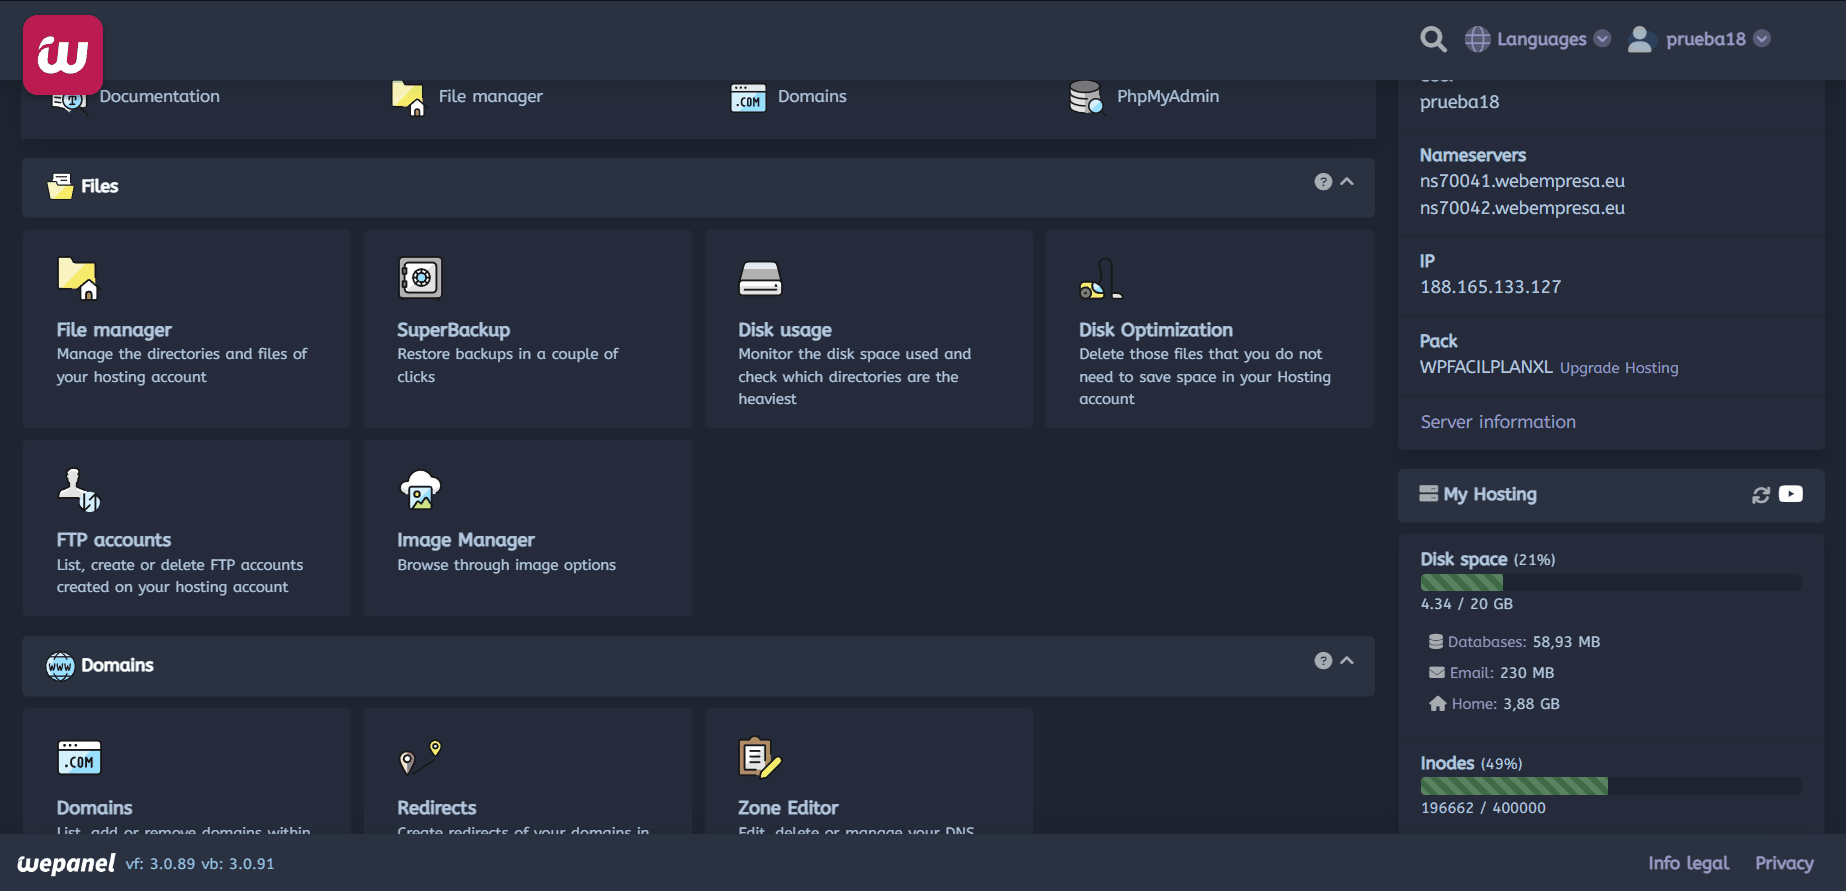
Task: Click the search magnifier icon
Action: coord(1433,39)
